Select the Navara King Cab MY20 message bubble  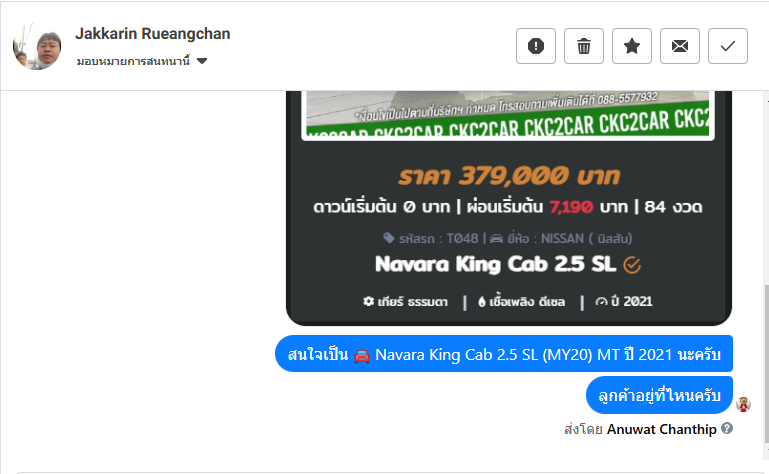(504, 354)
